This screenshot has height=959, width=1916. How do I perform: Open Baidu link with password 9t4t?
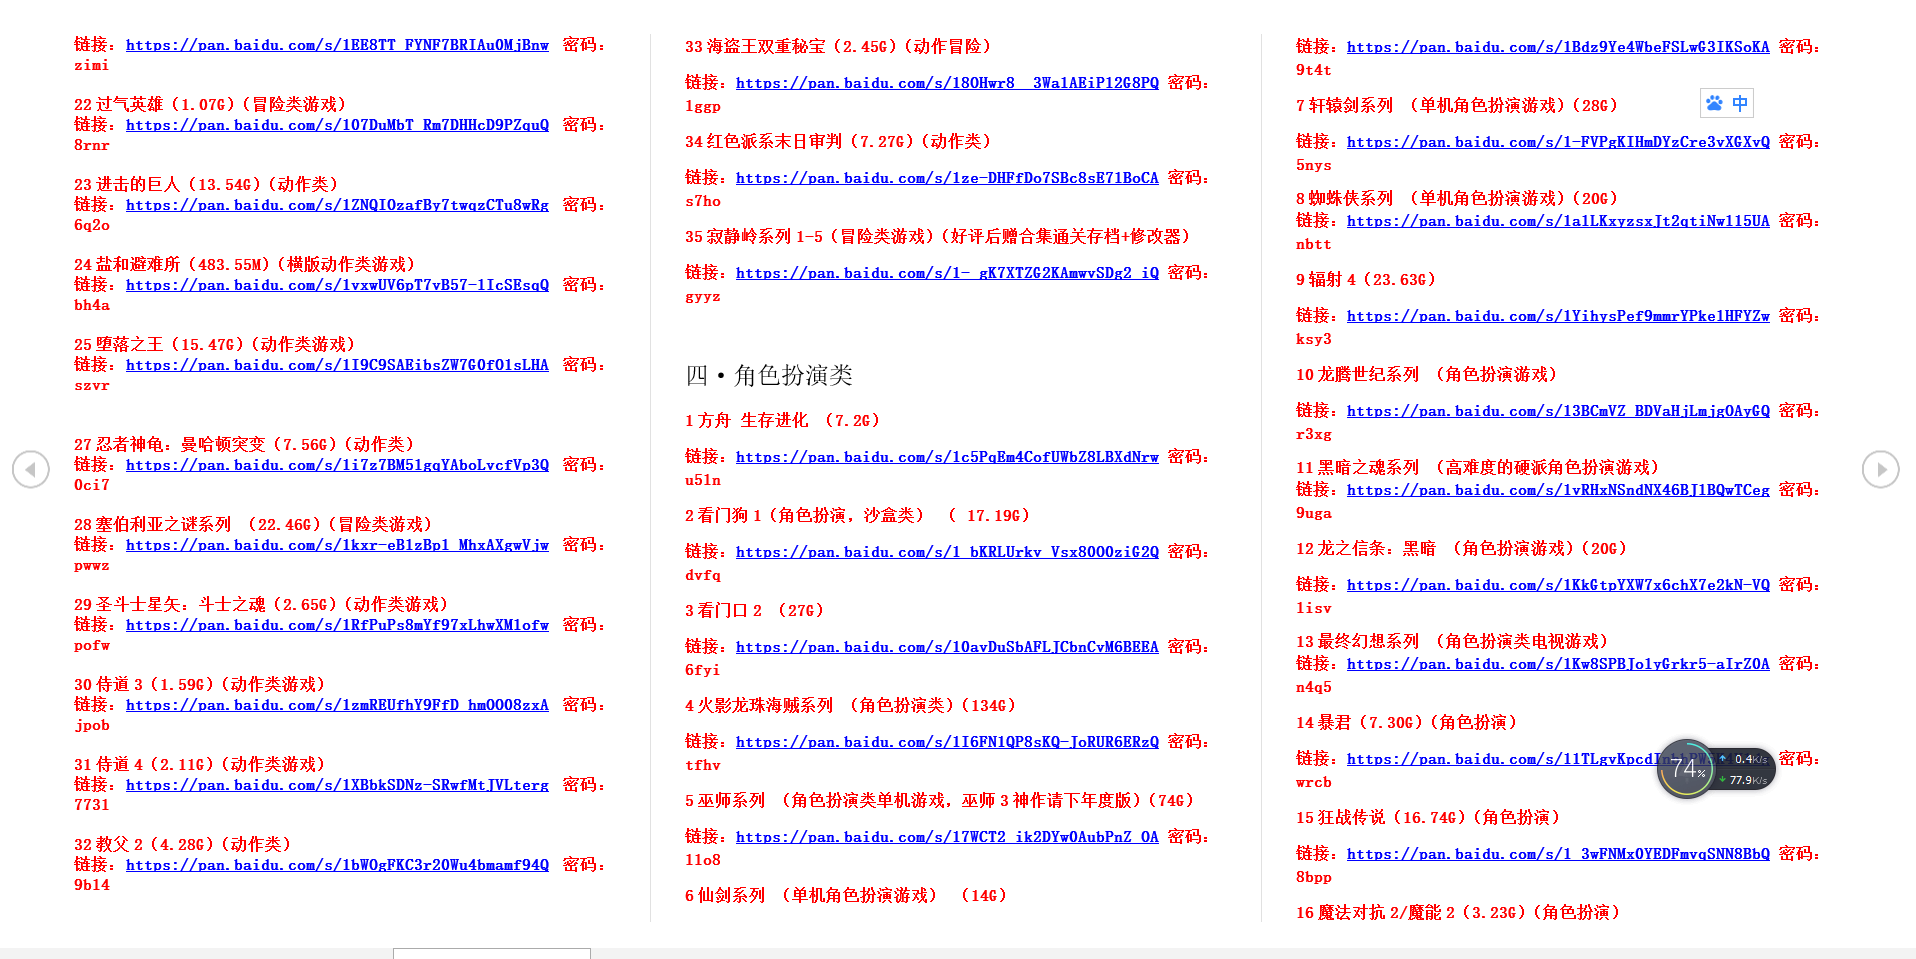pyautogui.click(x=1558, y=47)
